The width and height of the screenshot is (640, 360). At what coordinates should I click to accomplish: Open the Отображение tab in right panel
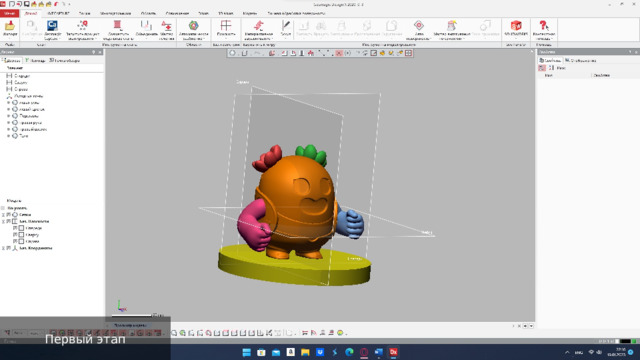coord(580,60)
